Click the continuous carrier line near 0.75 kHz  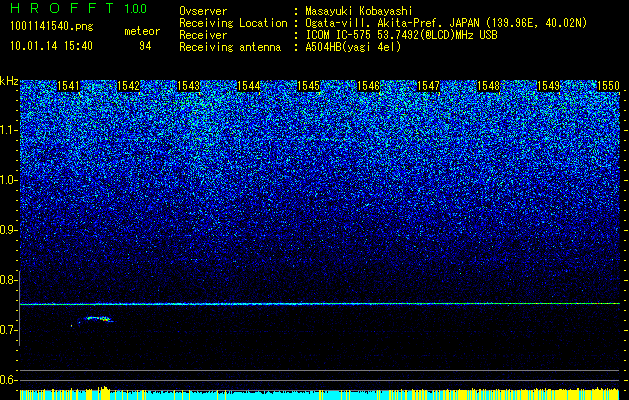tap(320, 304)
